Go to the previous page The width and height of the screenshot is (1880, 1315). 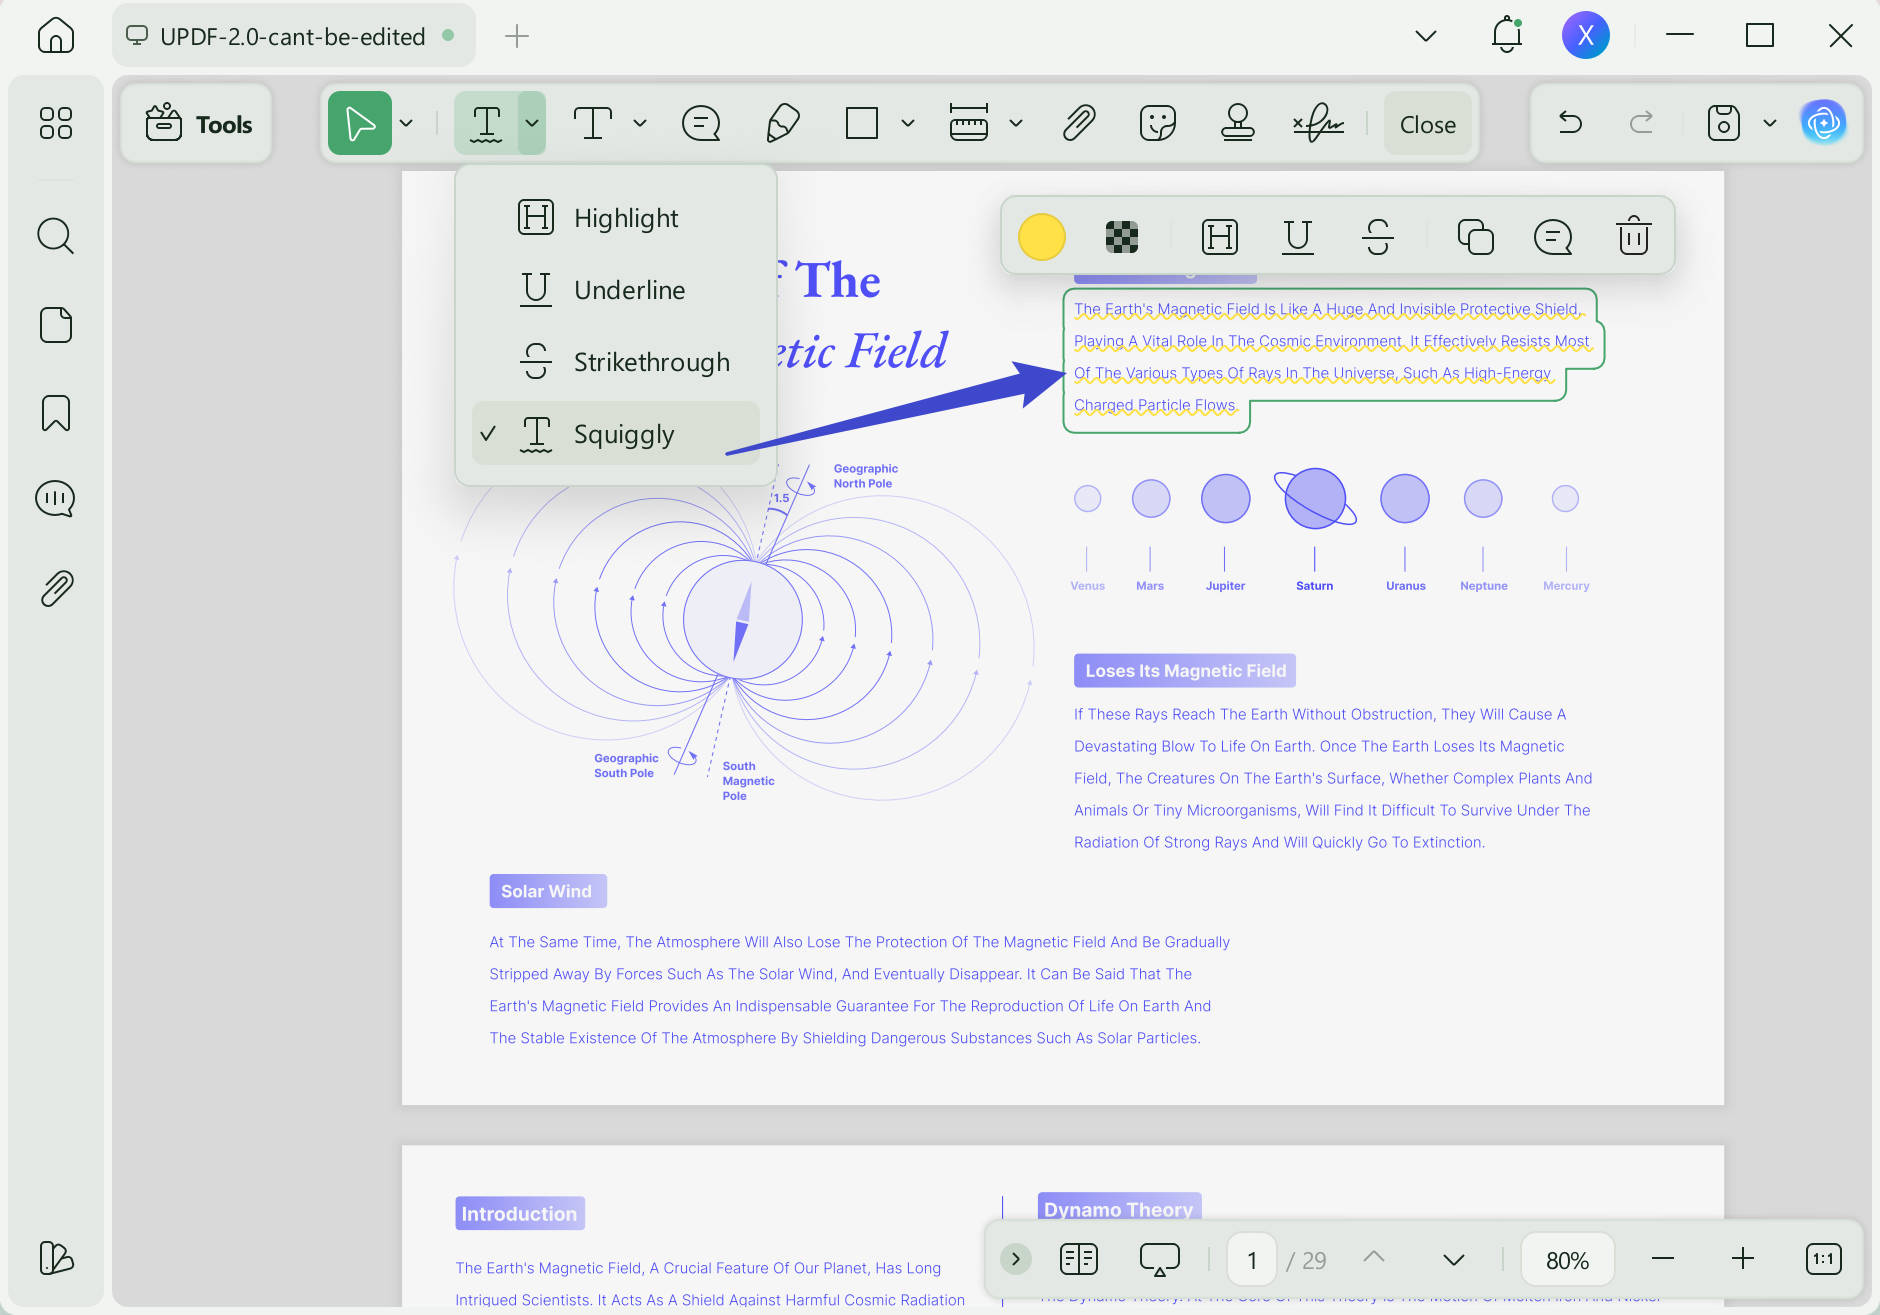click(x=1375, y=1259)
